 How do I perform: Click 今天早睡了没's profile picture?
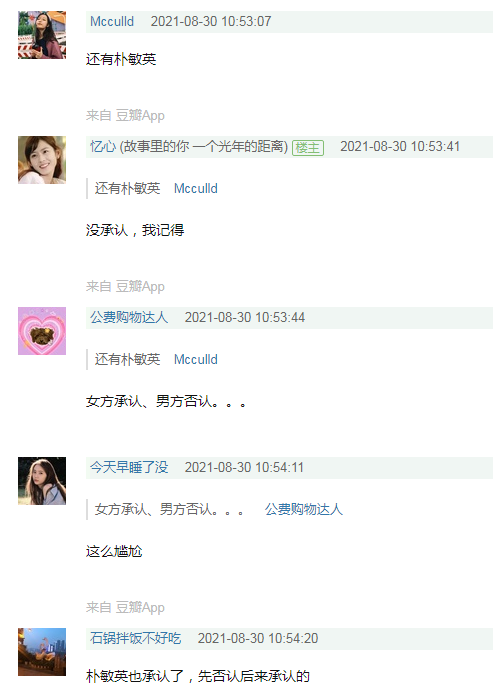tap(42, 481)
